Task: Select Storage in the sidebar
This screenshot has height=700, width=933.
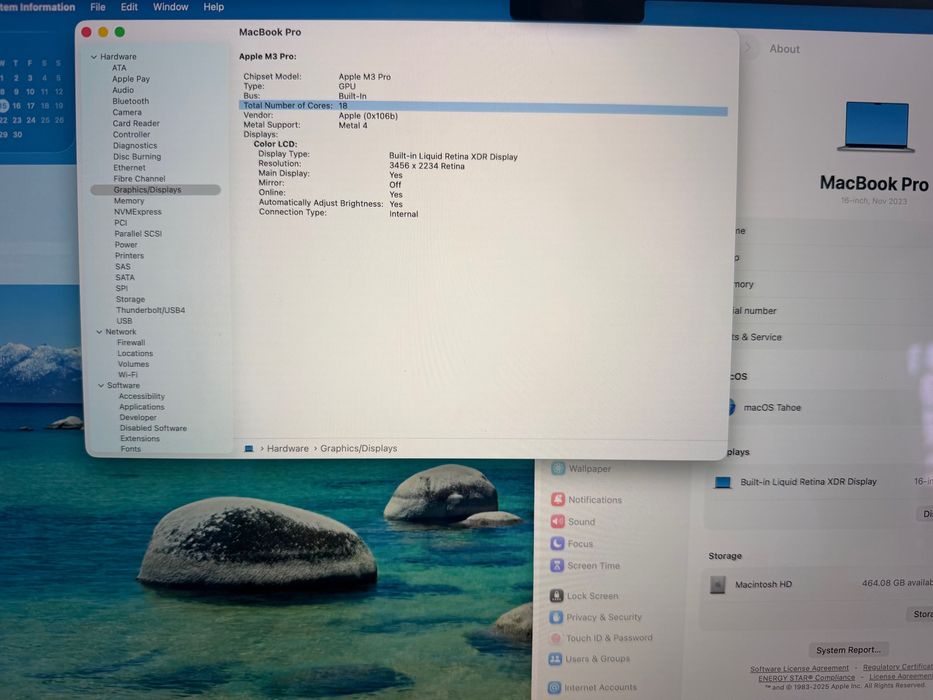Action: pyautogui.click(x=130, y=299)
